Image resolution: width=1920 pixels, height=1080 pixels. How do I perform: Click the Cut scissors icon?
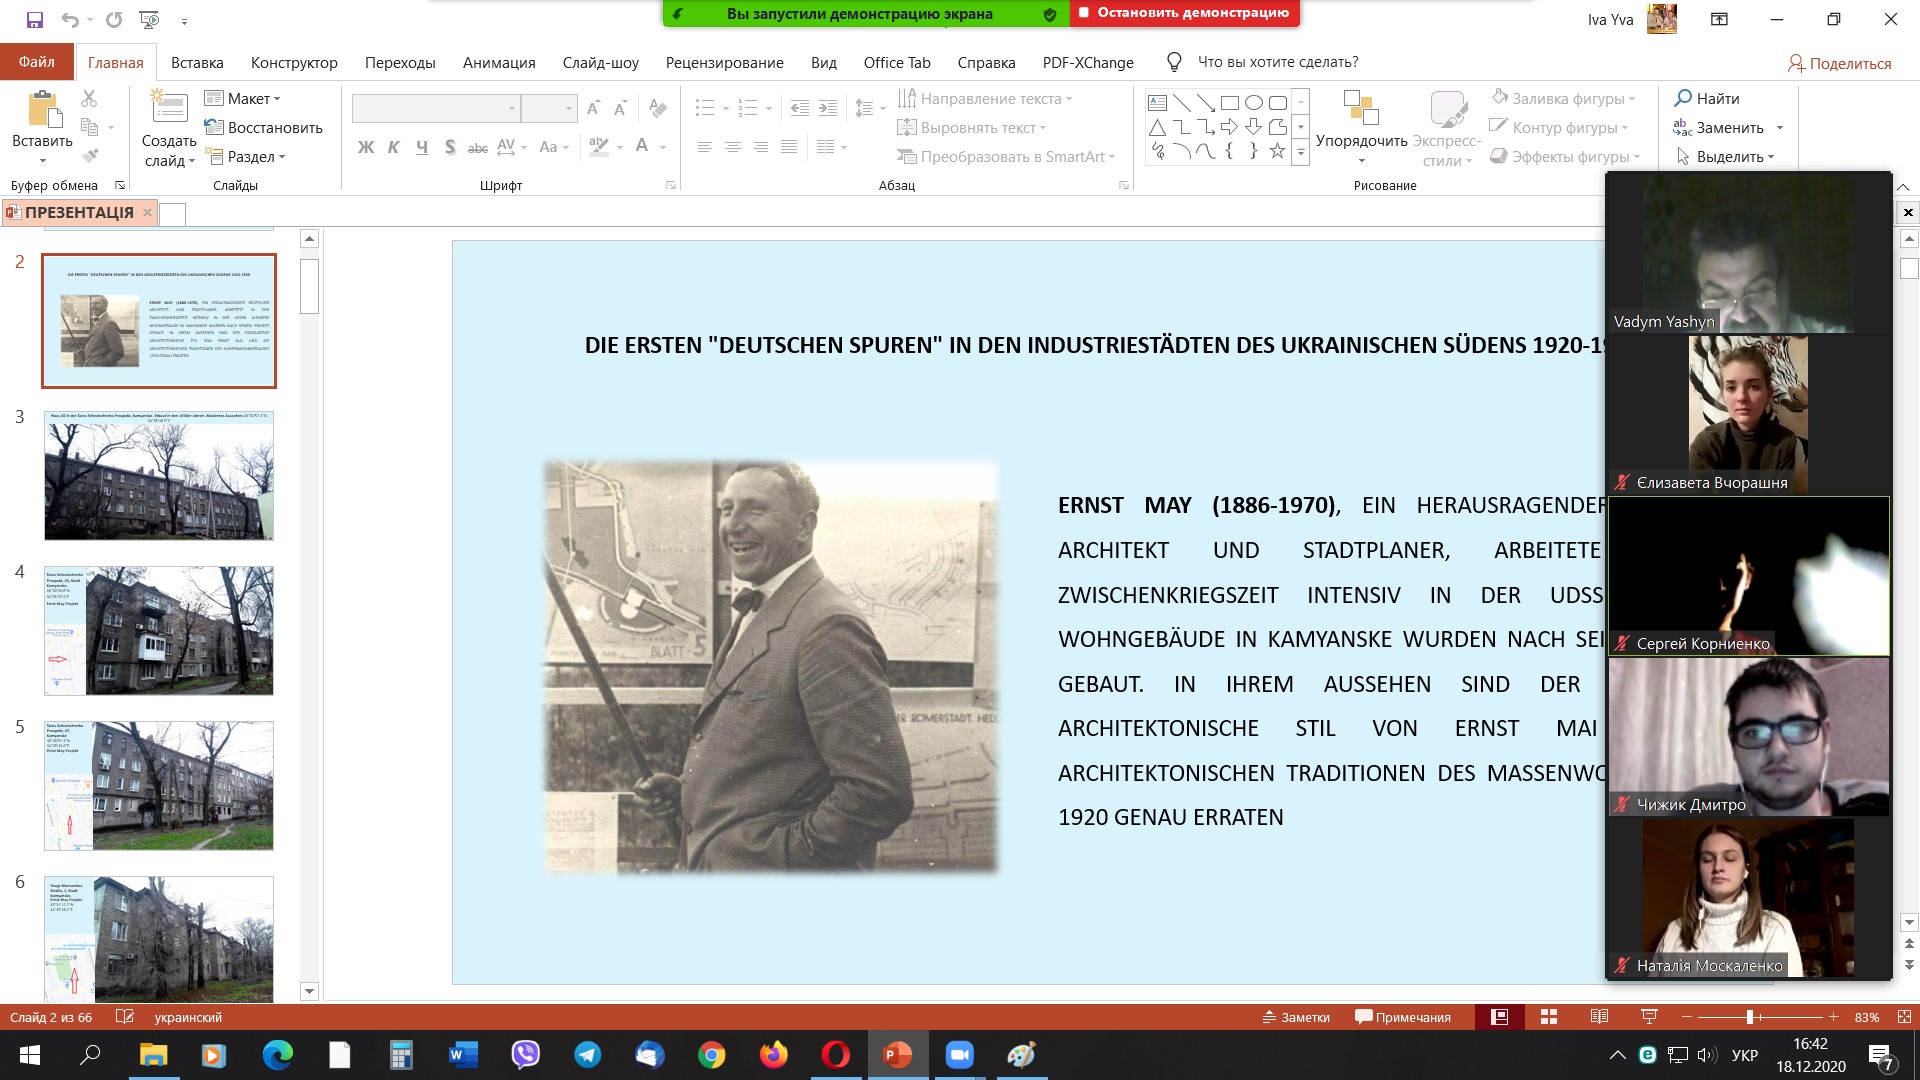tap(89, 98)
